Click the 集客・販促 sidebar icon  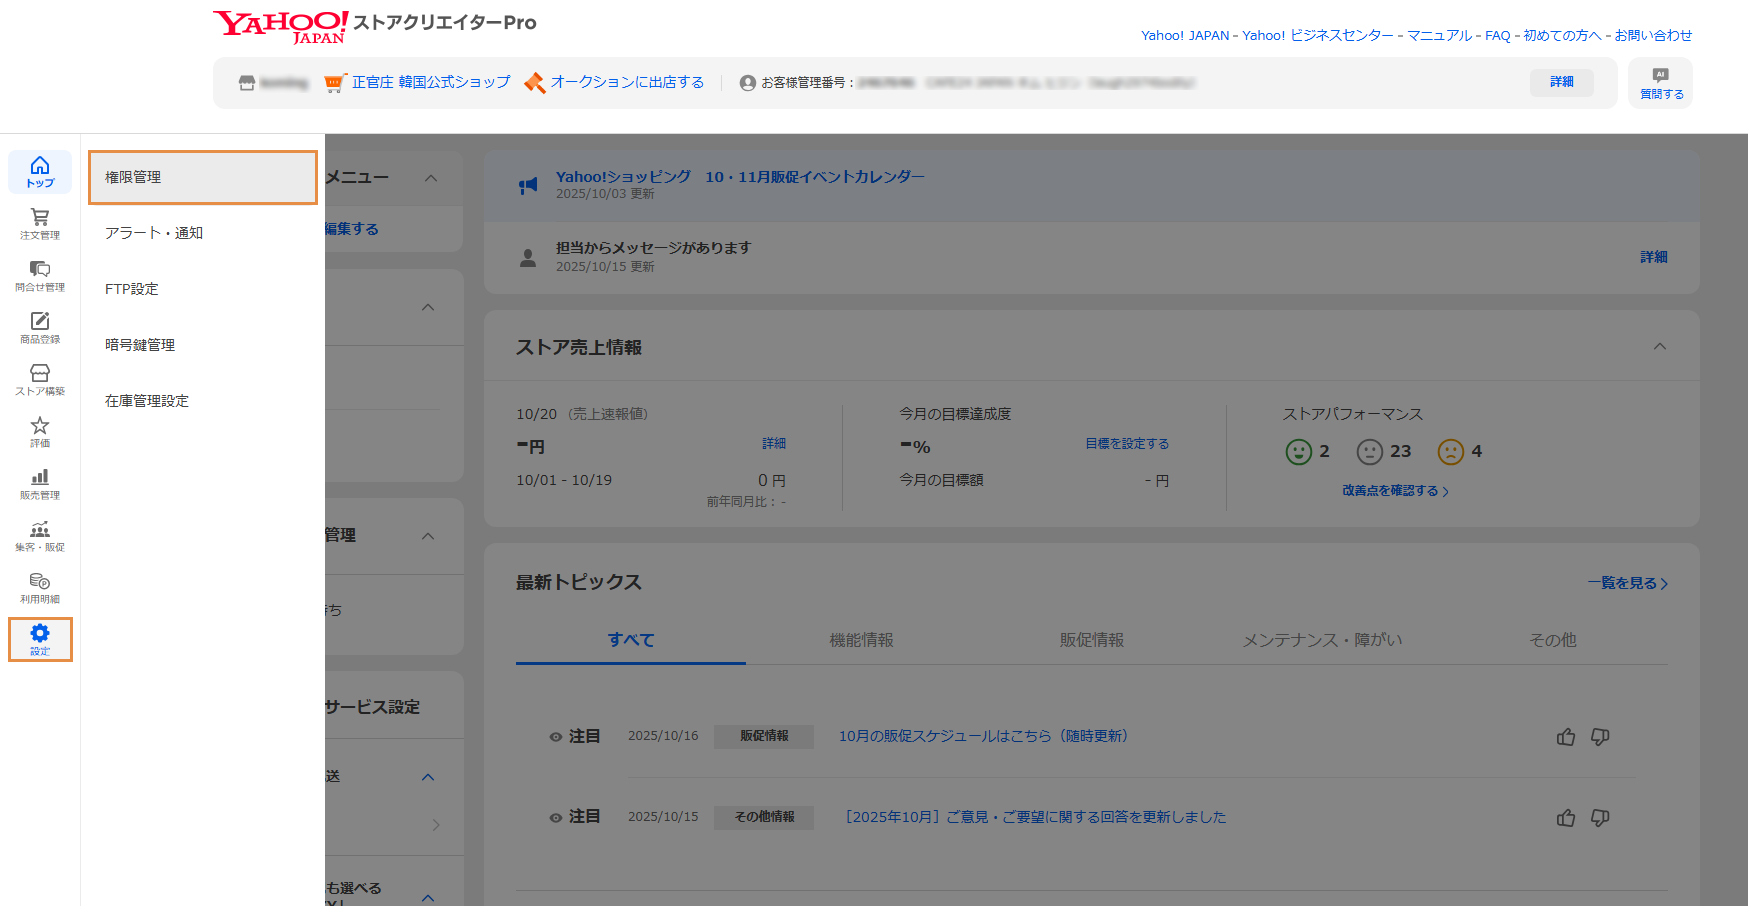click(40, 535)
